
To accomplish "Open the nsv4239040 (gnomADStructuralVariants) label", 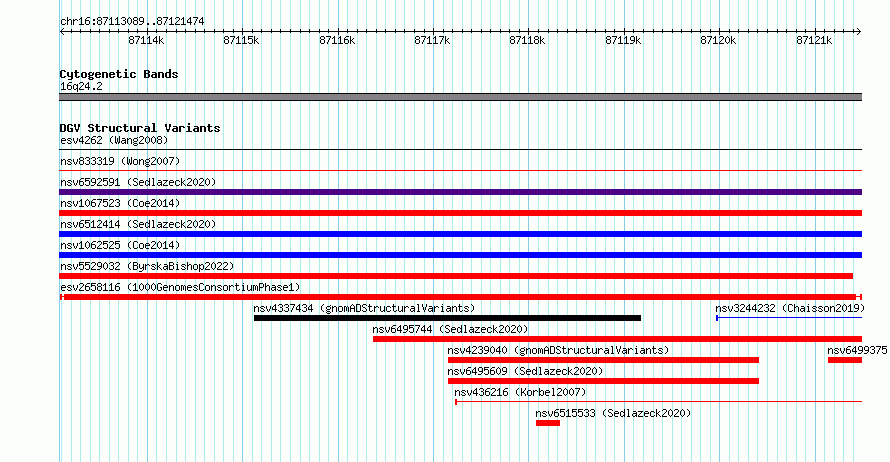I will 558,350.
